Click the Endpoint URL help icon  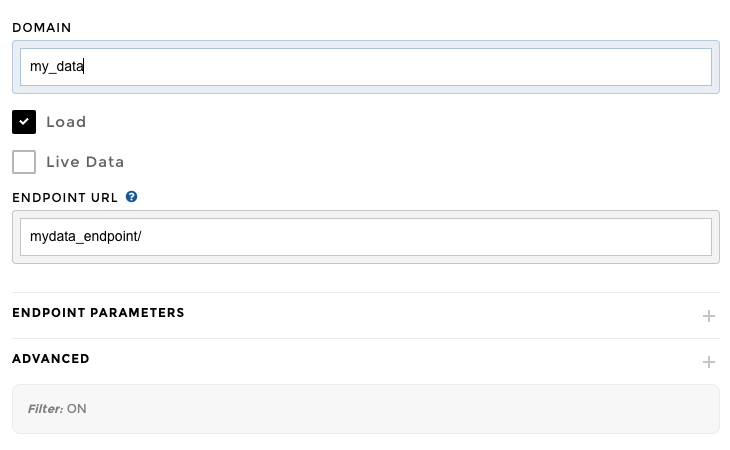131,197
